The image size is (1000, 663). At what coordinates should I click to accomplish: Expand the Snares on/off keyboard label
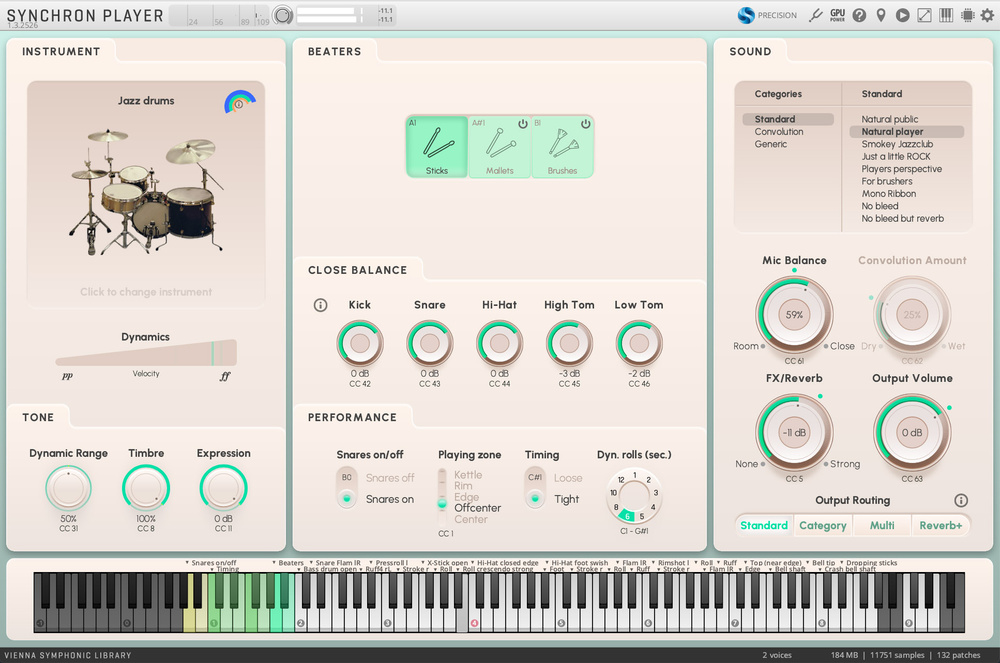[187, 563]
